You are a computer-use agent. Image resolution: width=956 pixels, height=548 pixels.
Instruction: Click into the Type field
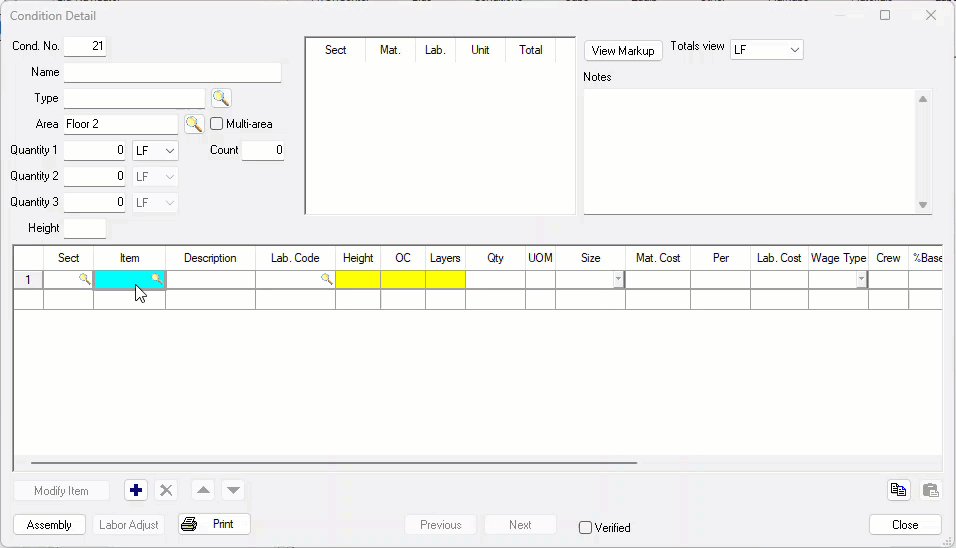[x=135, y=98]
